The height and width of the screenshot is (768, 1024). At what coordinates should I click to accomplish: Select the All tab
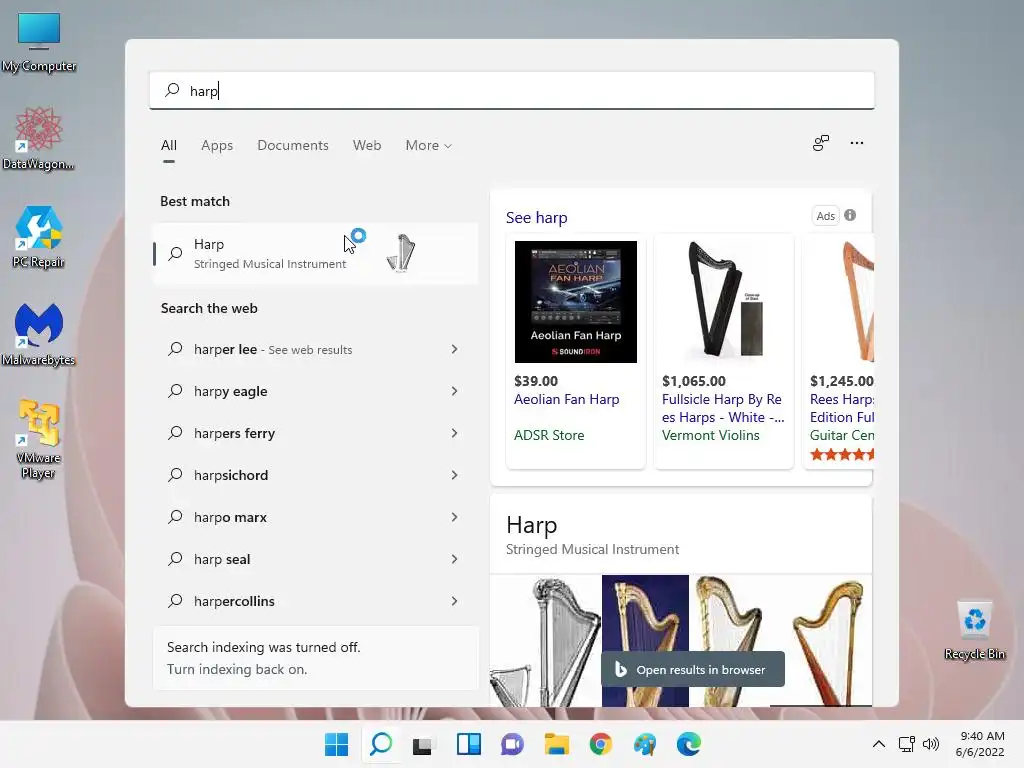tap(168, 145)
